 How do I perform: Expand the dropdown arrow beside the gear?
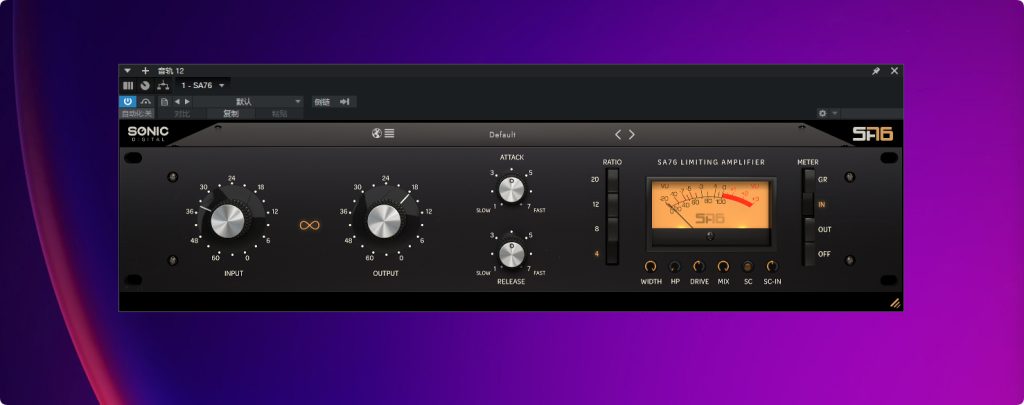tap(834, 114)
